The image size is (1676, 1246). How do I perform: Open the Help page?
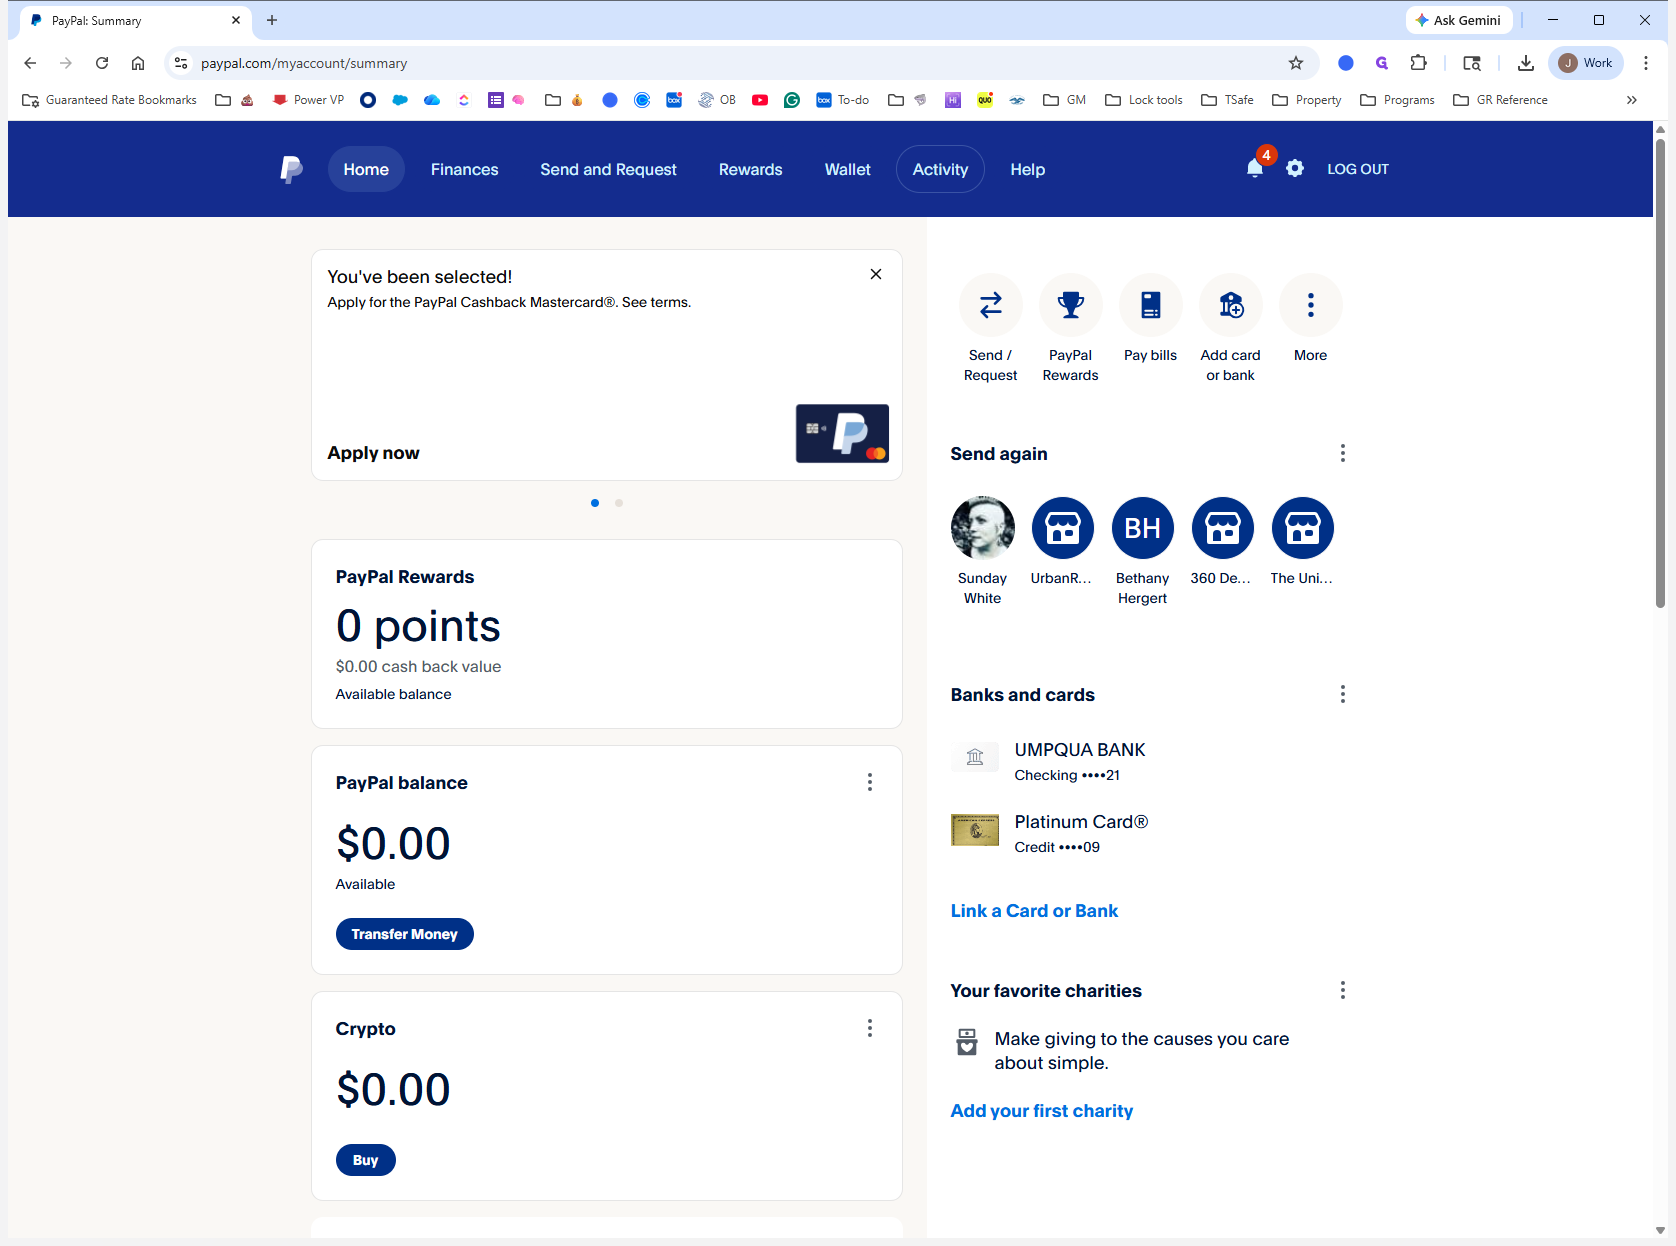coord(1027,169)
